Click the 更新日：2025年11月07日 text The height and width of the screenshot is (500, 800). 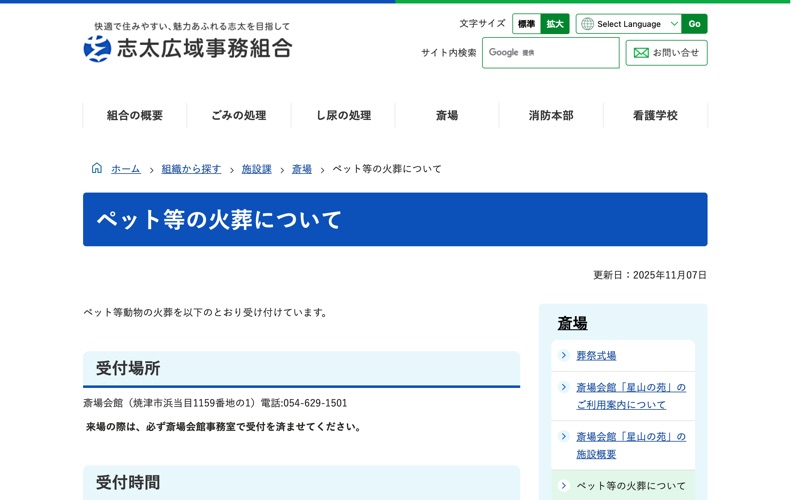click(x=649, y=275)
